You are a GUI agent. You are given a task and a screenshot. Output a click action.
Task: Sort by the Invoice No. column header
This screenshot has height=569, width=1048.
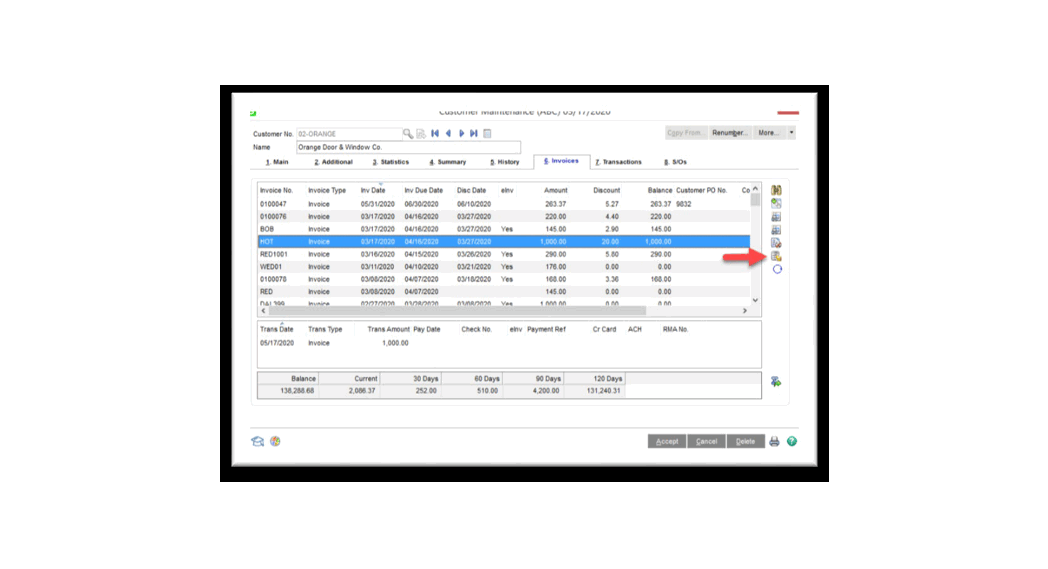pos(277,191)
